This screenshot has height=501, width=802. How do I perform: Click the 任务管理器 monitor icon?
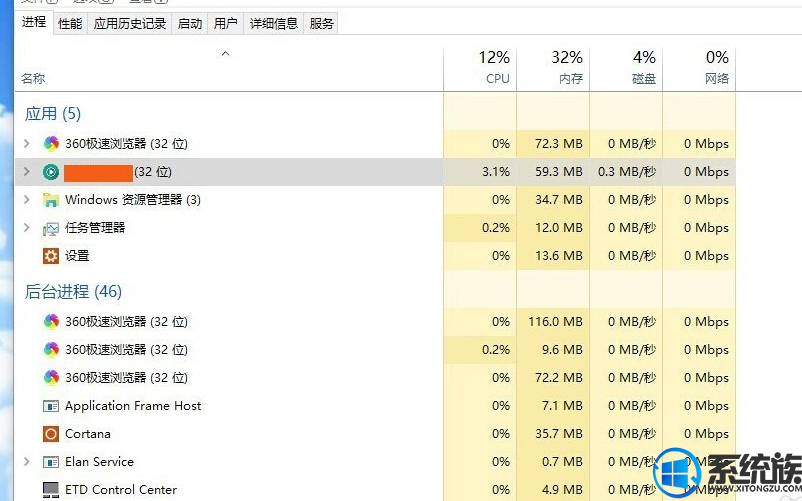click(x=51, y=228)
